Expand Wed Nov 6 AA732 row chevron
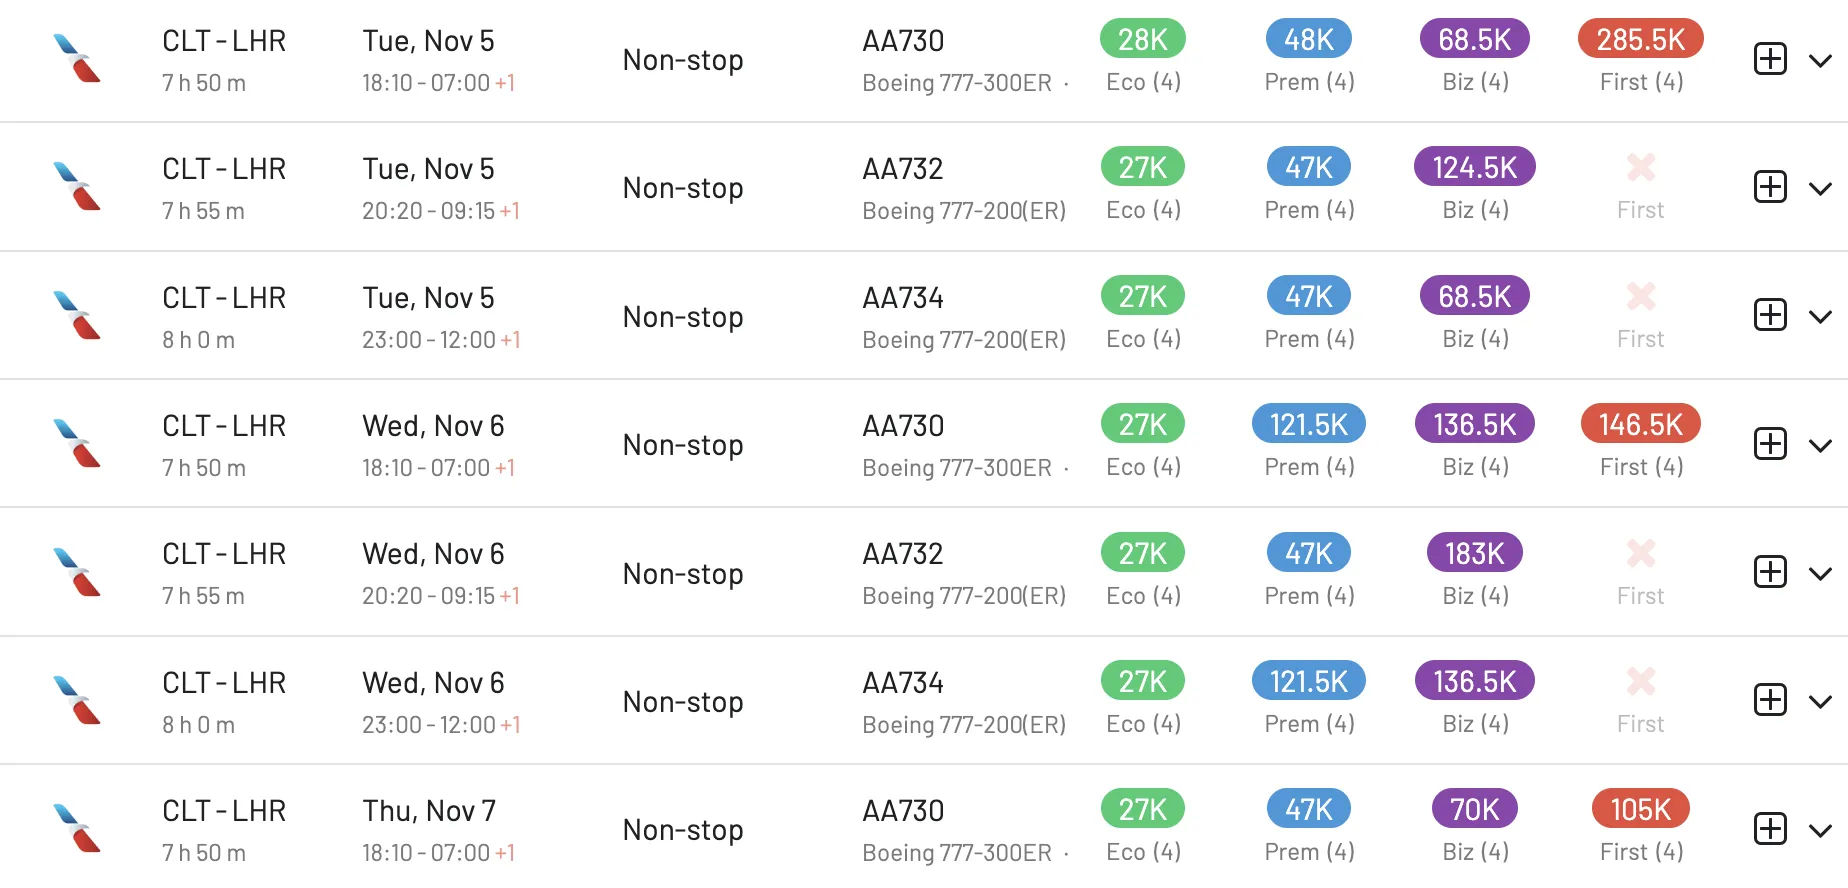Image resolution: width=1848 pixels, height=888 pixels. coord(1820,574)
